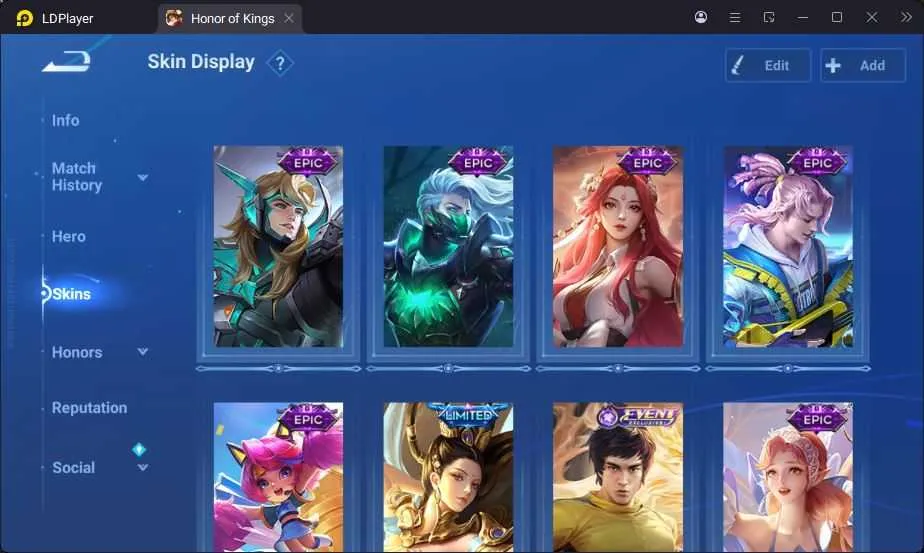Select the Skins section

coord(71,294)
